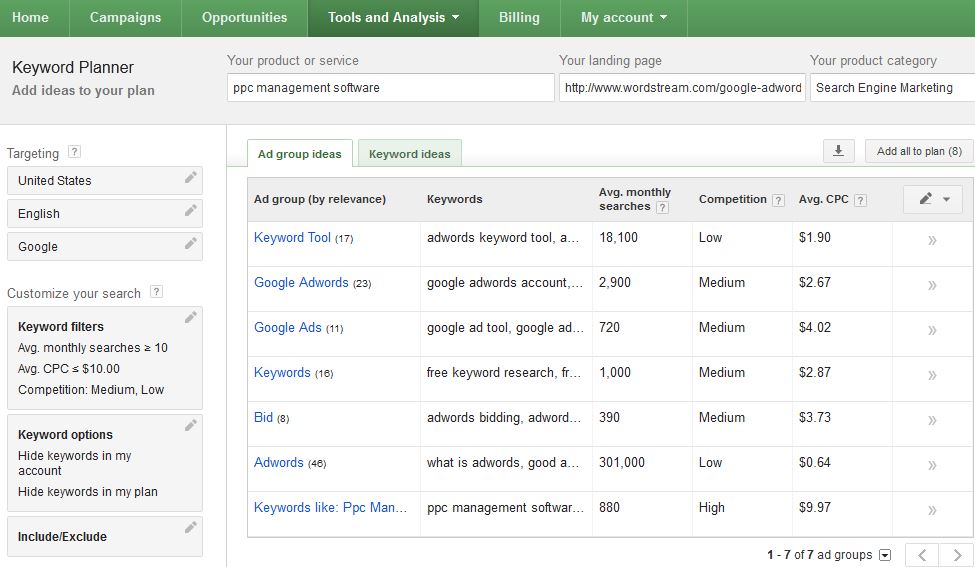Click Add all to plan (8) button
Image resolution: width=975 pixels, height=567 pixels.
[x=919, y=151]
